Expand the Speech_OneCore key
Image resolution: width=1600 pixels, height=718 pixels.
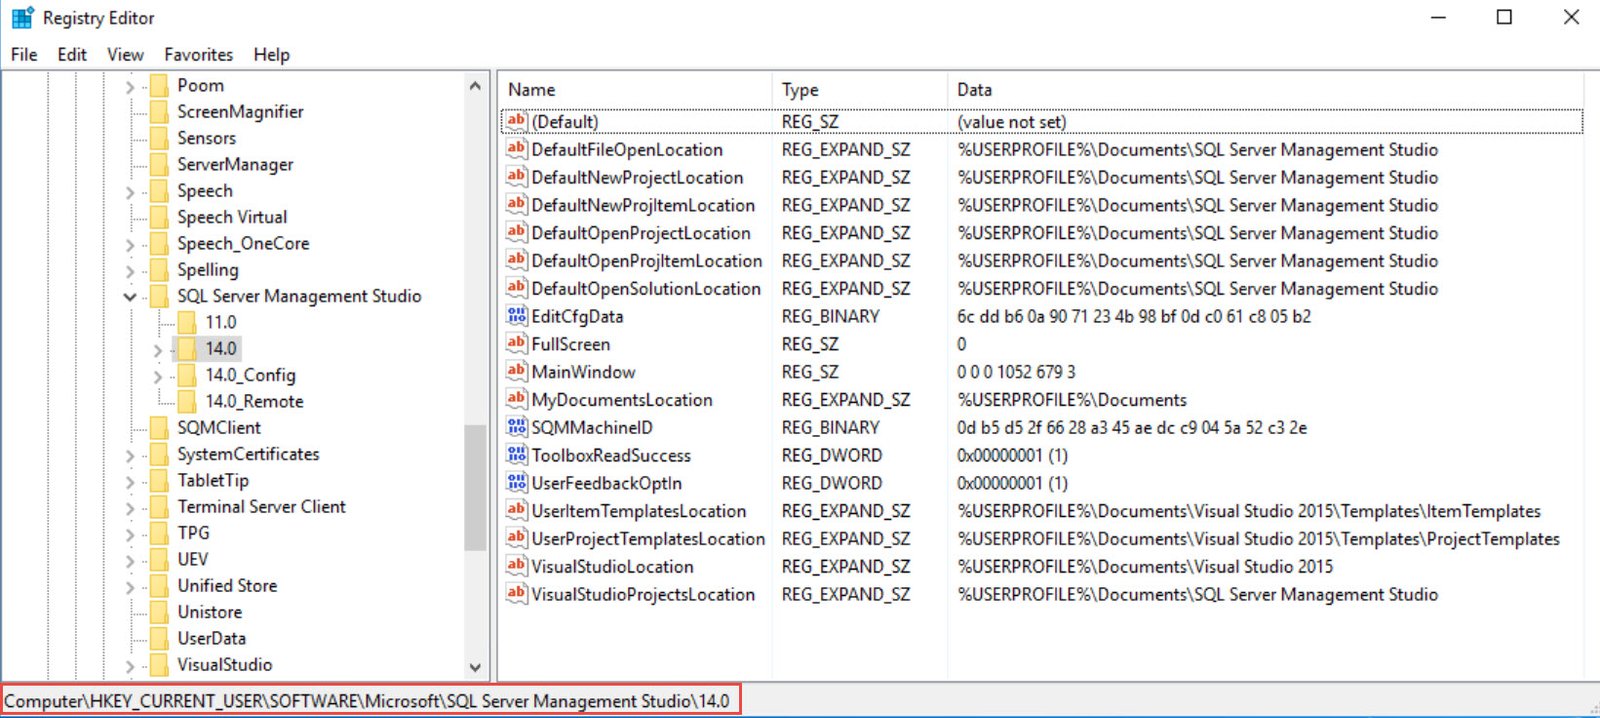130,245
